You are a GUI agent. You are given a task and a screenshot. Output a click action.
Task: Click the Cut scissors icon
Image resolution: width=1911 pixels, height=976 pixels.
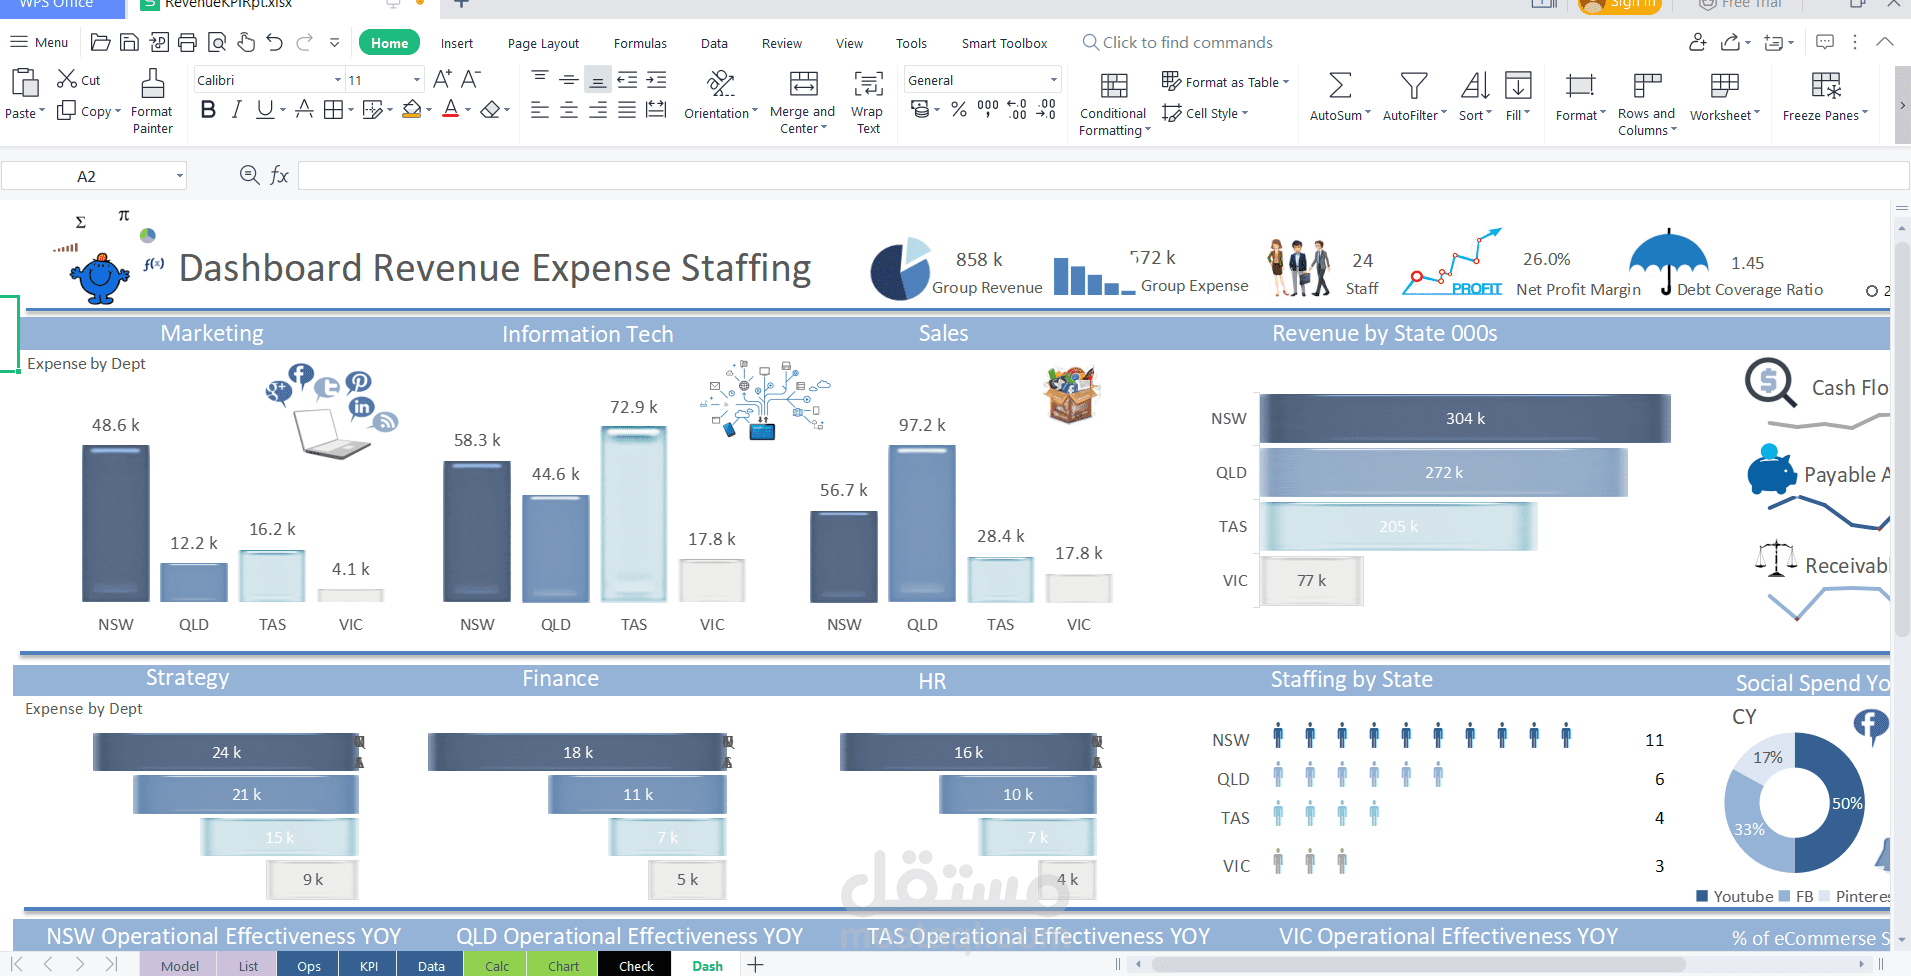coord(67,79)
